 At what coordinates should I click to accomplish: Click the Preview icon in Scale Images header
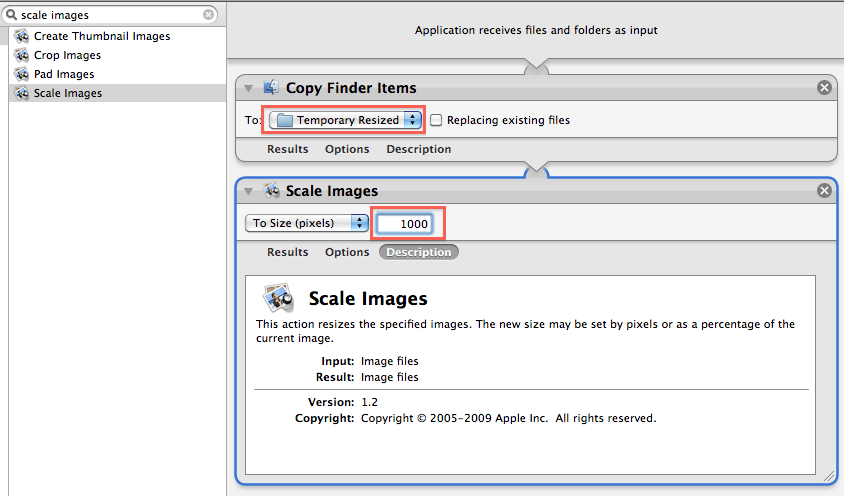(x=271, y=190)
